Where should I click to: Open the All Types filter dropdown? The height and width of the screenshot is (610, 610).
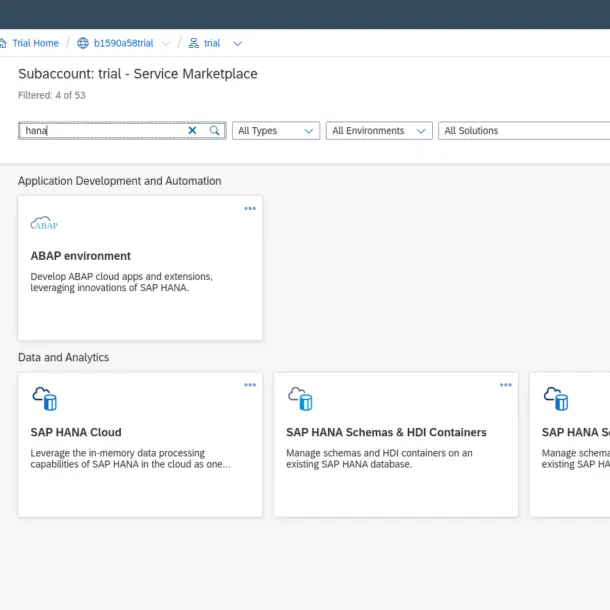point(276,130)
